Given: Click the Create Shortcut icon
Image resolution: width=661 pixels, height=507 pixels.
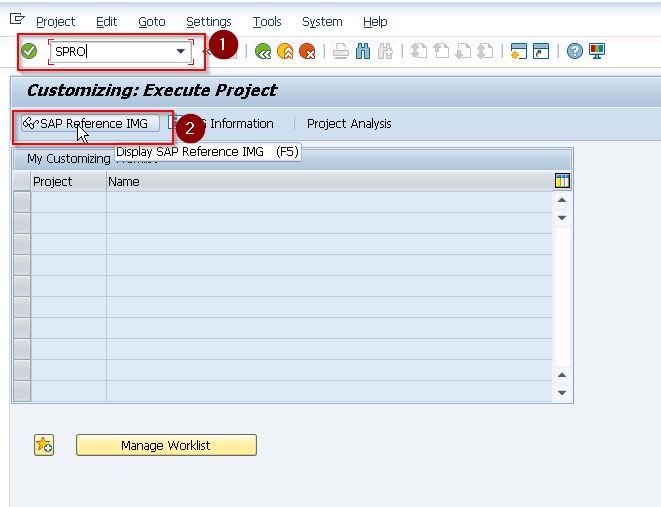Looking at the screenshot, I should click(x=541, y=51).
